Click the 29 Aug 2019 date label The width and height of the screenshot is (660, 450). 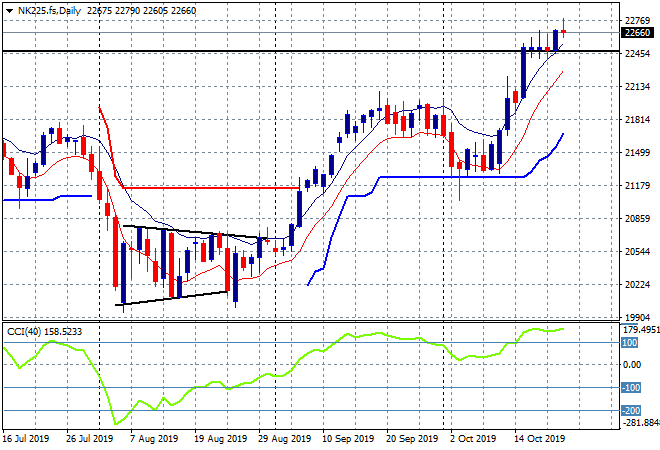pyautogui.click(x=284, y=439)
